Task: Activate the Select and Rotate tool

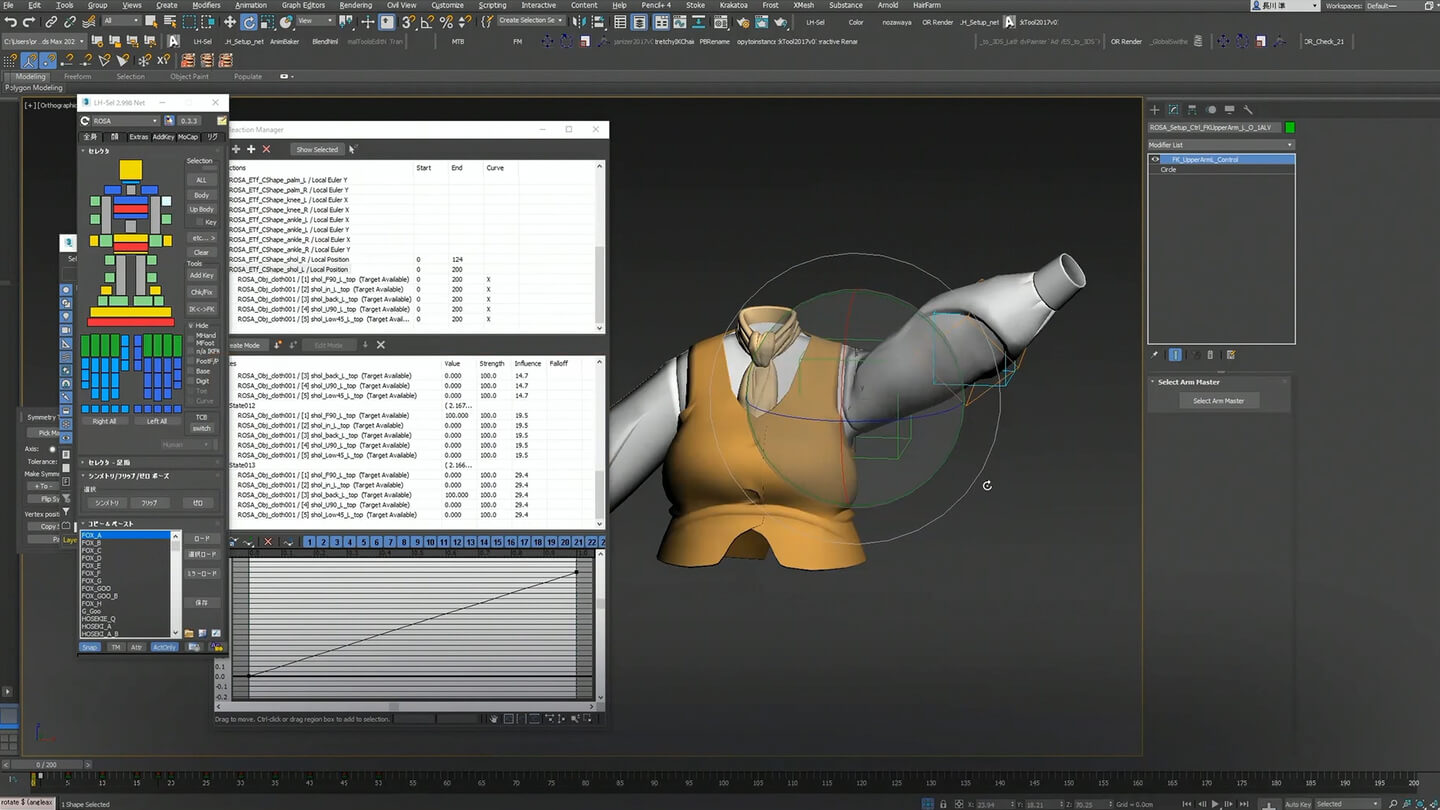Action: (x=249, y=22)
